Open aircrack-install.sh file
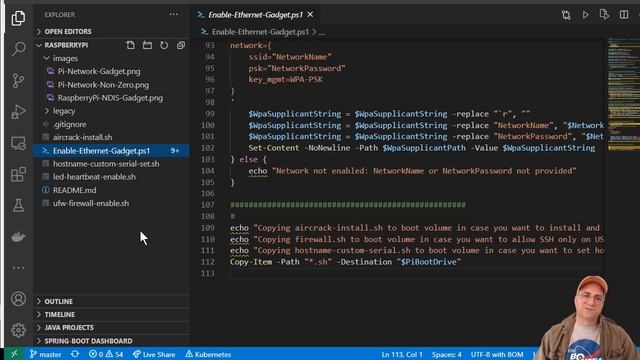 coord(82,137)
